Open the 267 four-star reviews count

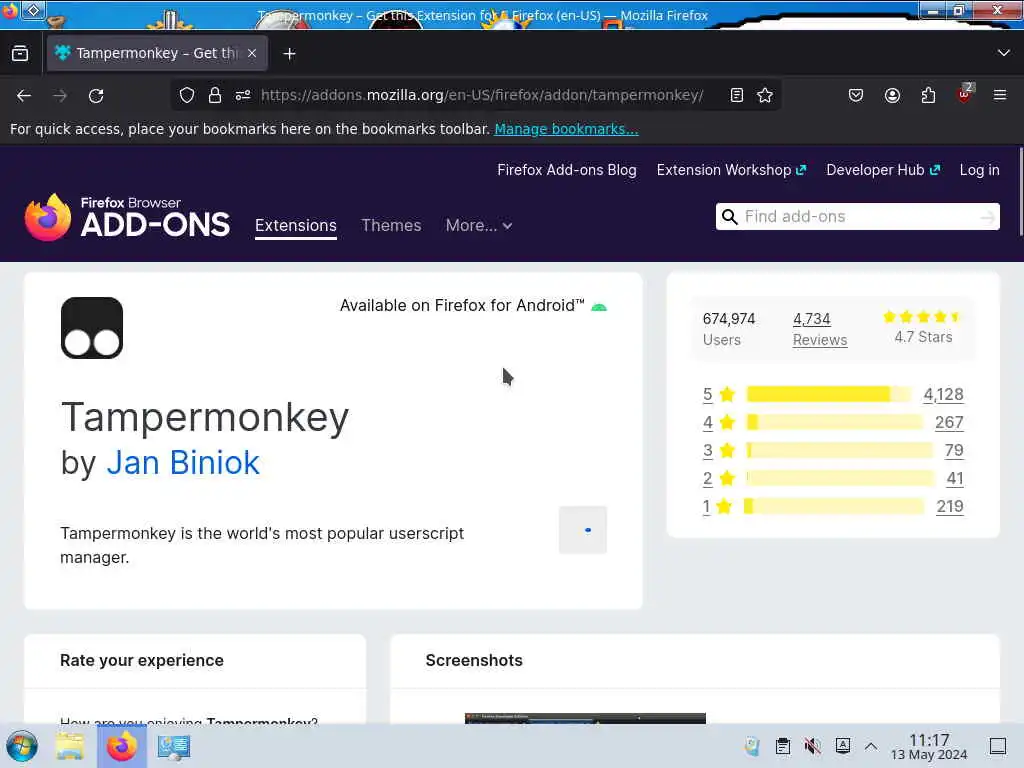coord(949,423)
